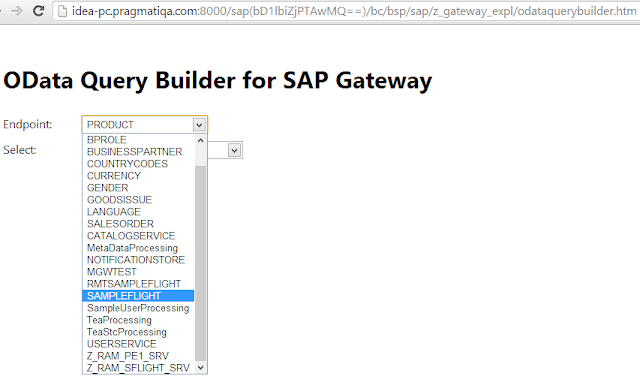Pick Z_RAM_SFLIGHT_SRV endpoint option
640x385 pixels.
138,368
